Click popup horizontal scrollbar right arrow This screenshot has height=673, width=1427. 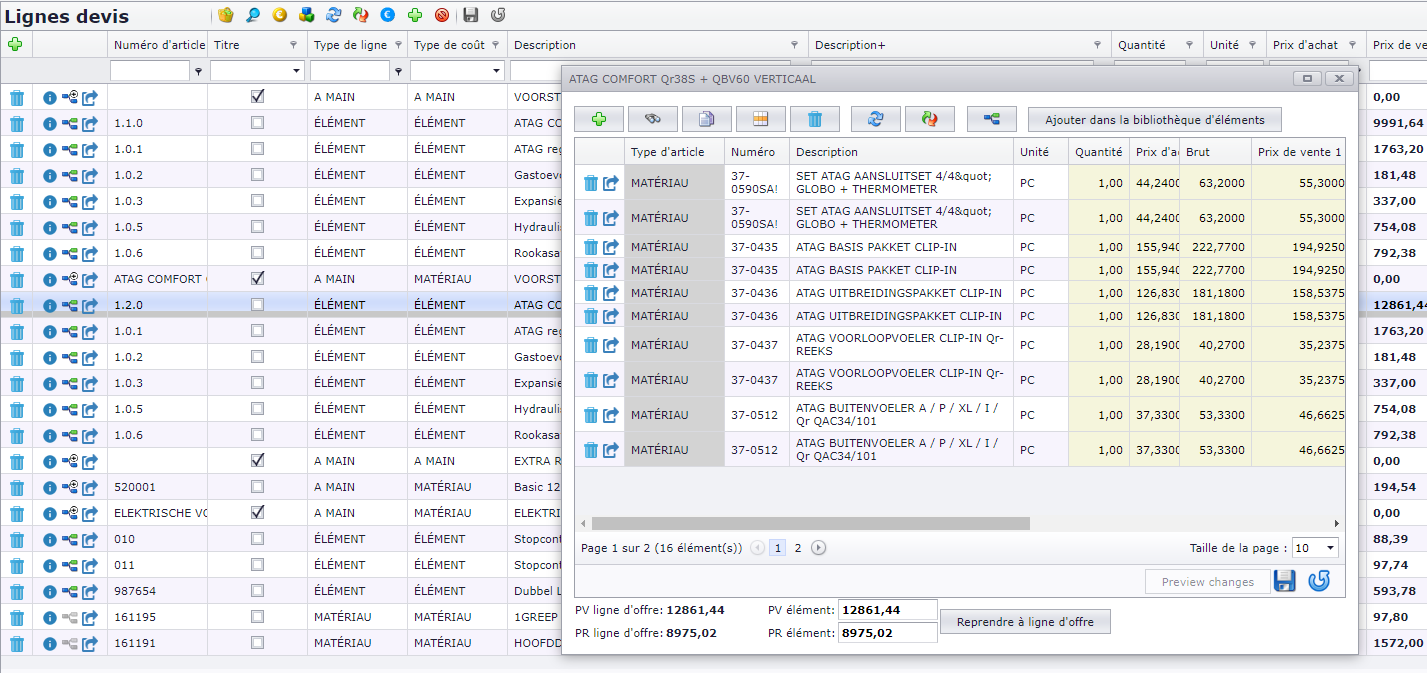[x=1337, y=523]
